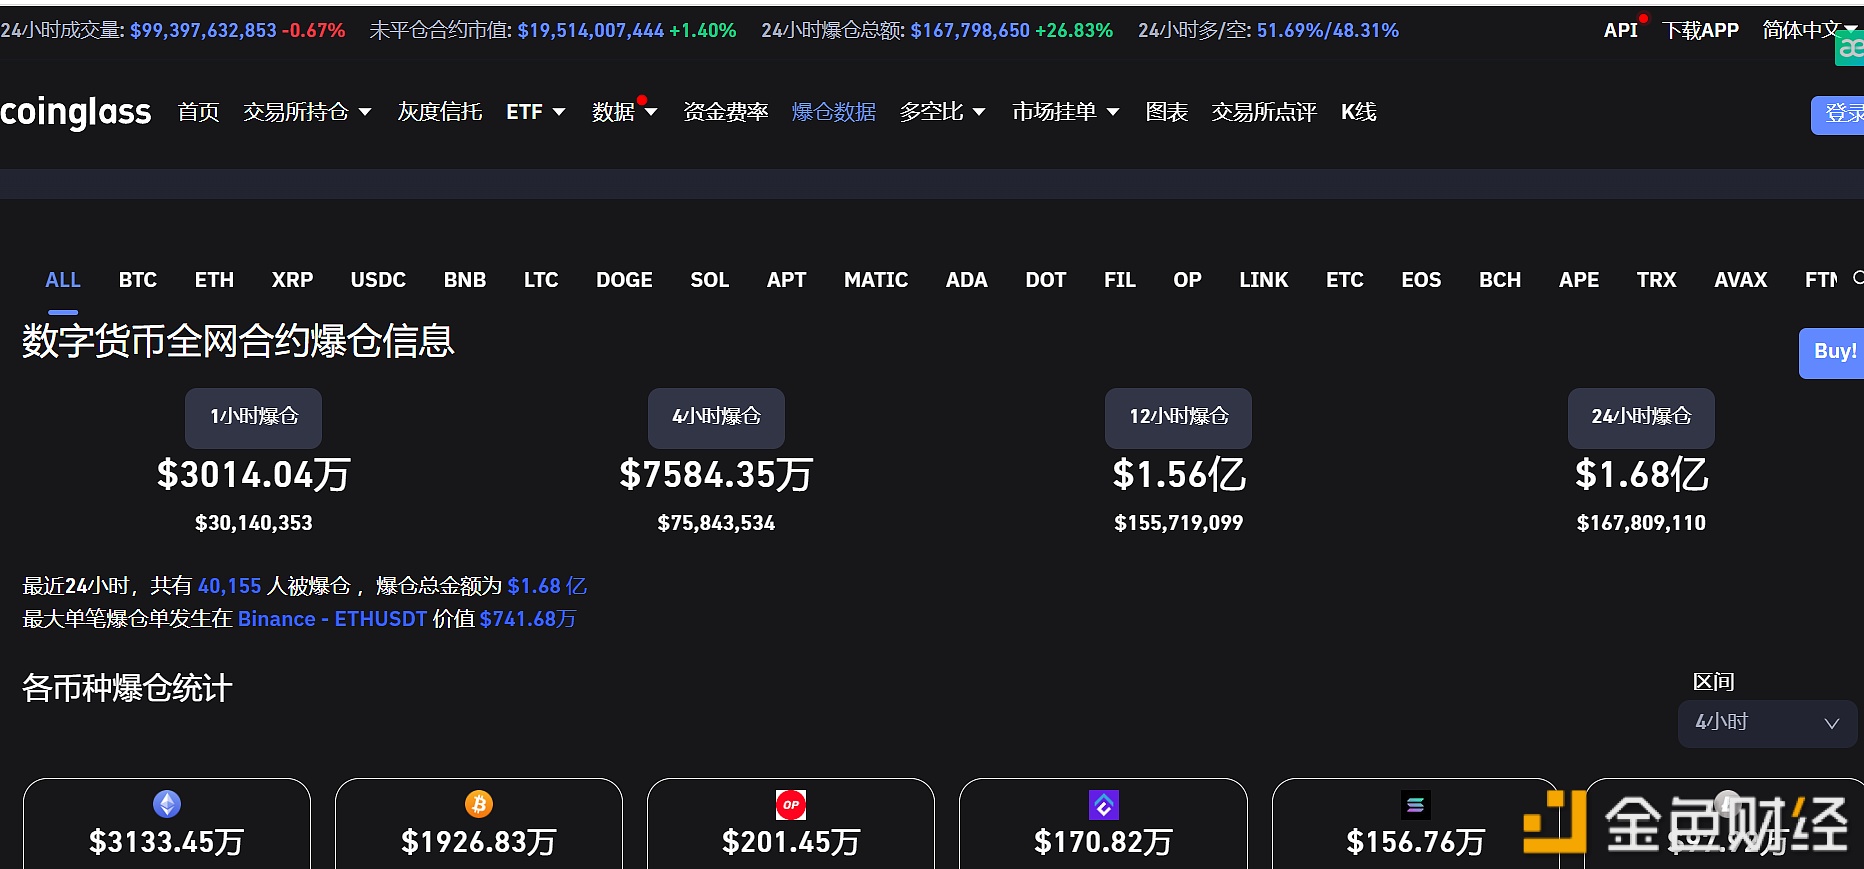Screen dimensions: 1864x869
Task: Switch to the DOGE tab
Action: coord(624,280)
